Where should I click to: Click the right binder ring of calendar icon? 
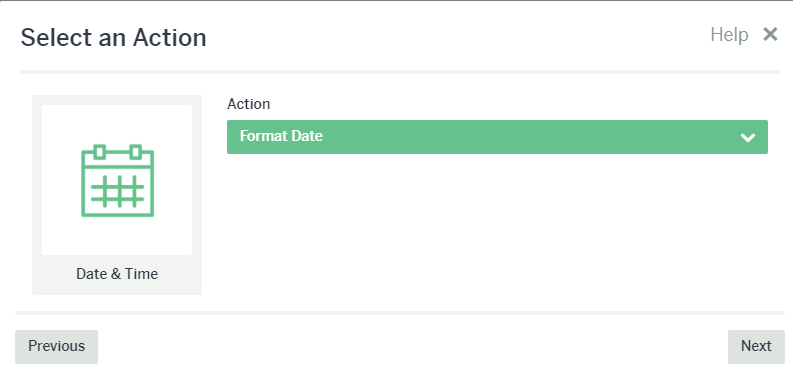(135, 152)
